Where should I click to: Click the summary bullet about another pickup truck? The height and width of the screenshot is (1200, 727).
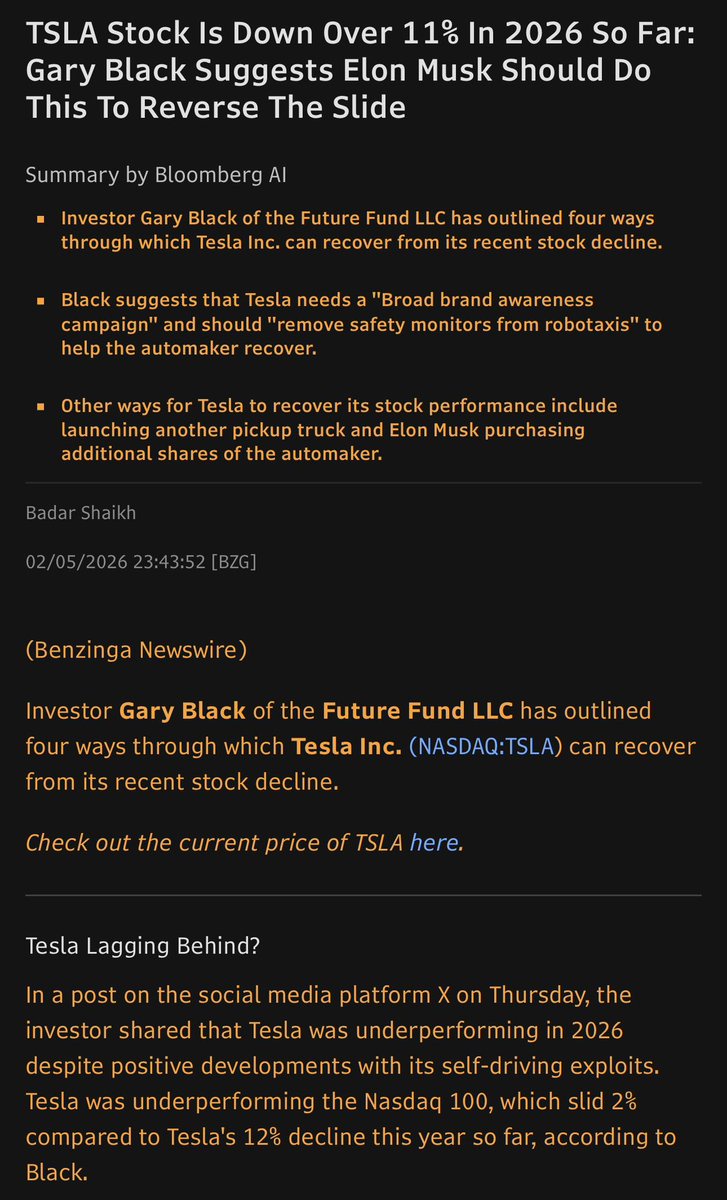pos(340,429)
